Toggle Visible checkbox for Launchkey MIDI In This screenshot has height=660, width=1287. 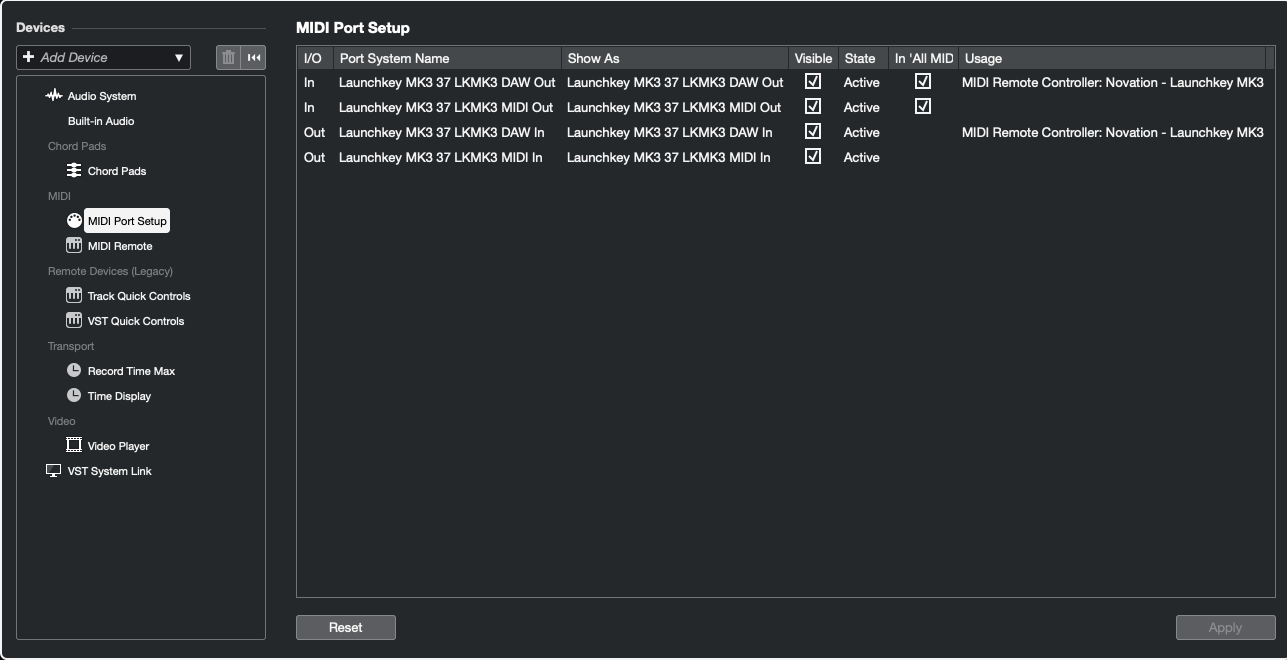point(813,157)
